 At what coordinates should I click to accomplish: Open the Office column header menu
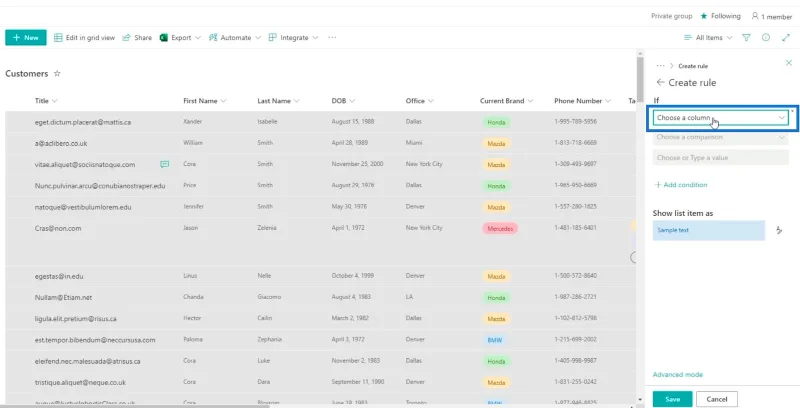coord(419,101)
